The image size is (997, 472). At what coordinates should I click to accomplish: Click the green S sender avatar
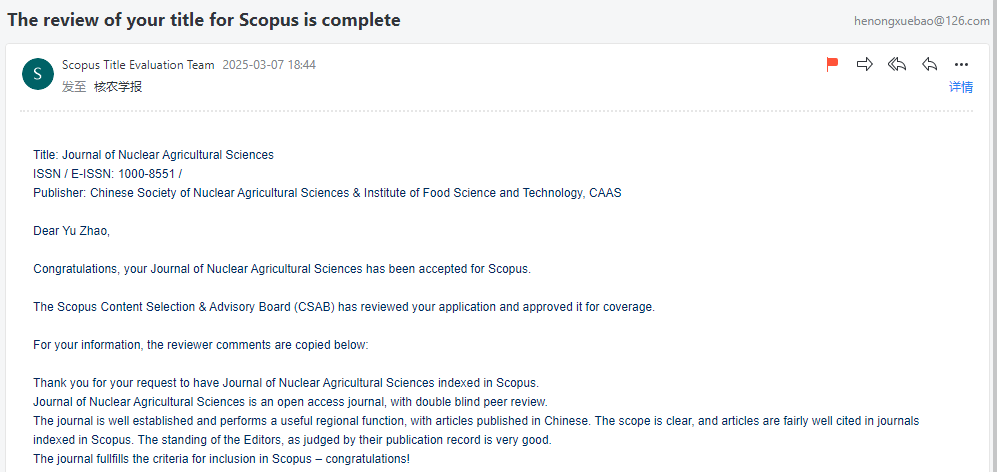tap(38, 74)
